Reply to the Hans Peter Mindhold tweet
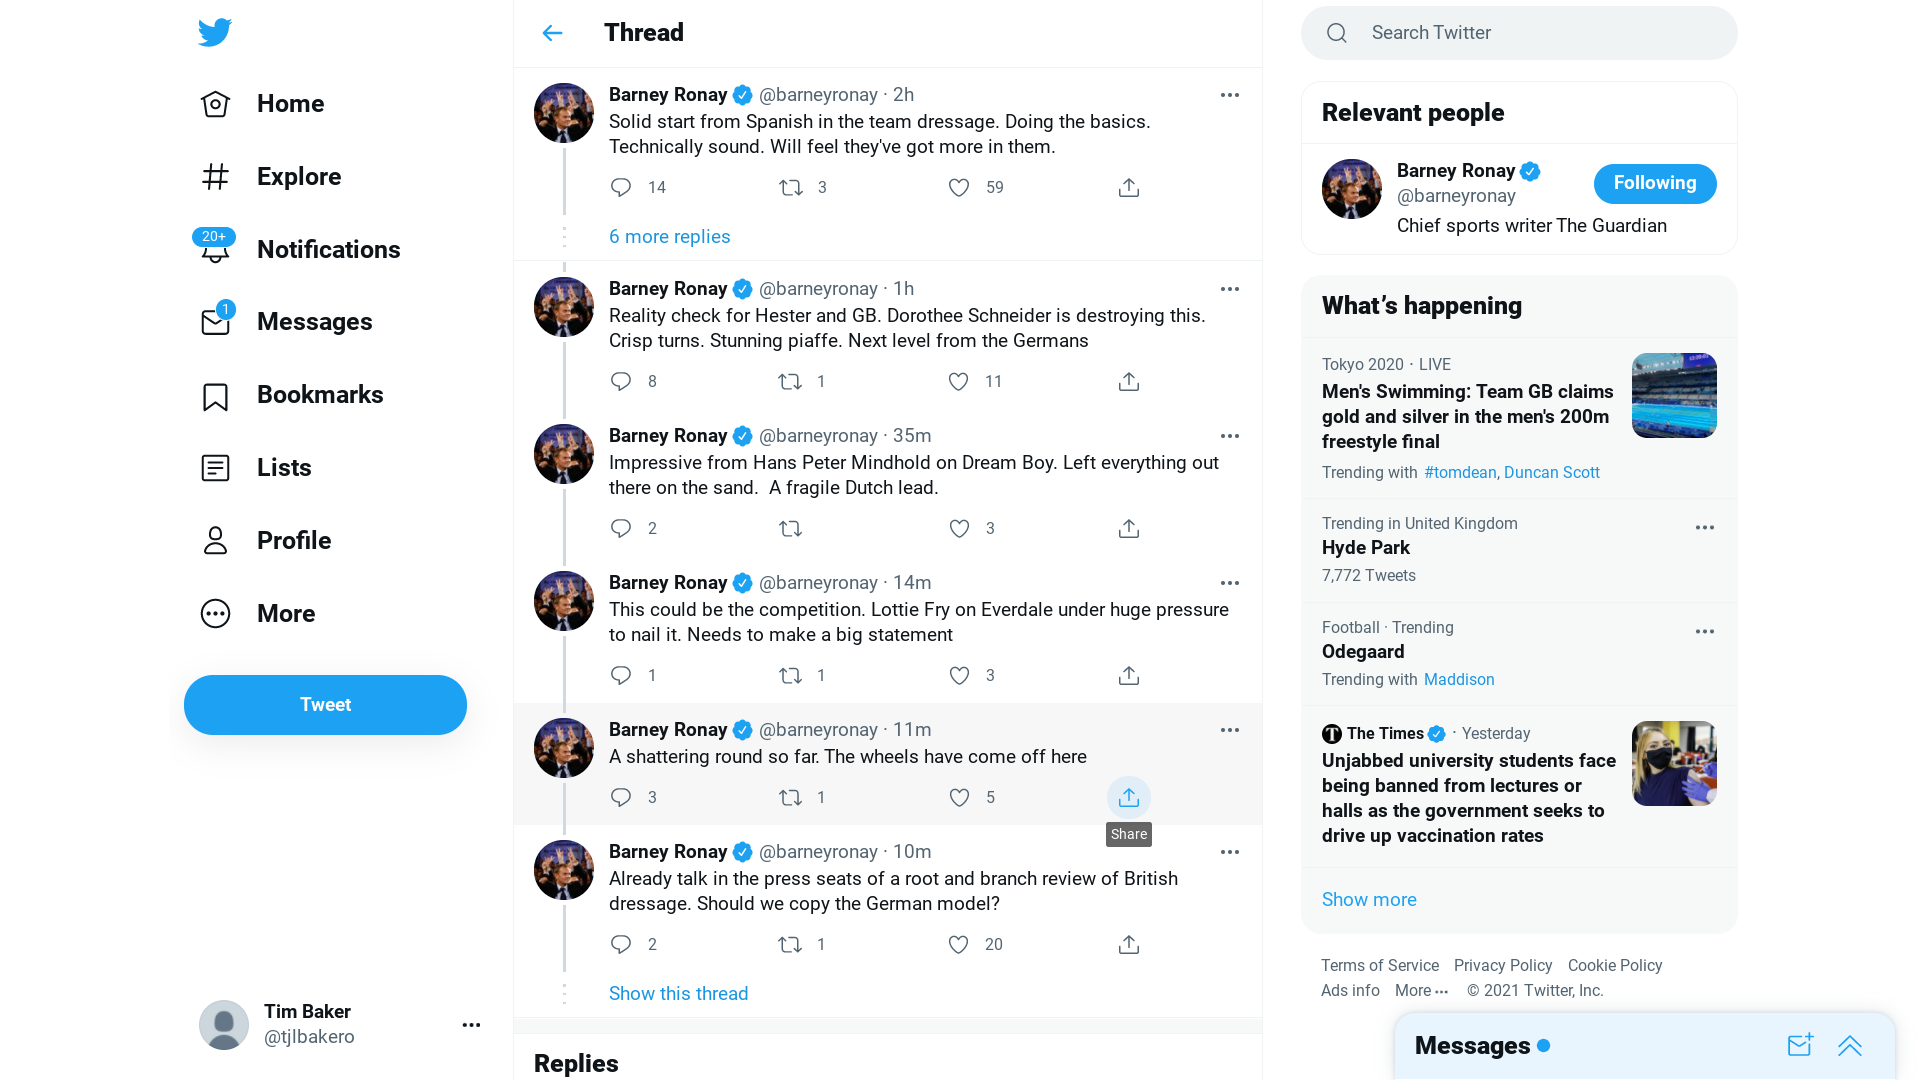This screenshot has height=1080, width=1920. click(620, 528)
